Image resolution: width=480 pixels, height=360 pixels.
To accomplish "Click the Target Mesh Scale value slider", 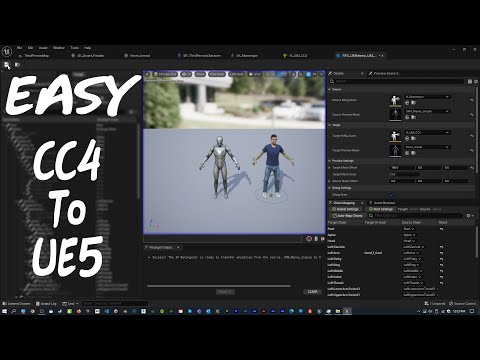I will pos(405,174).
